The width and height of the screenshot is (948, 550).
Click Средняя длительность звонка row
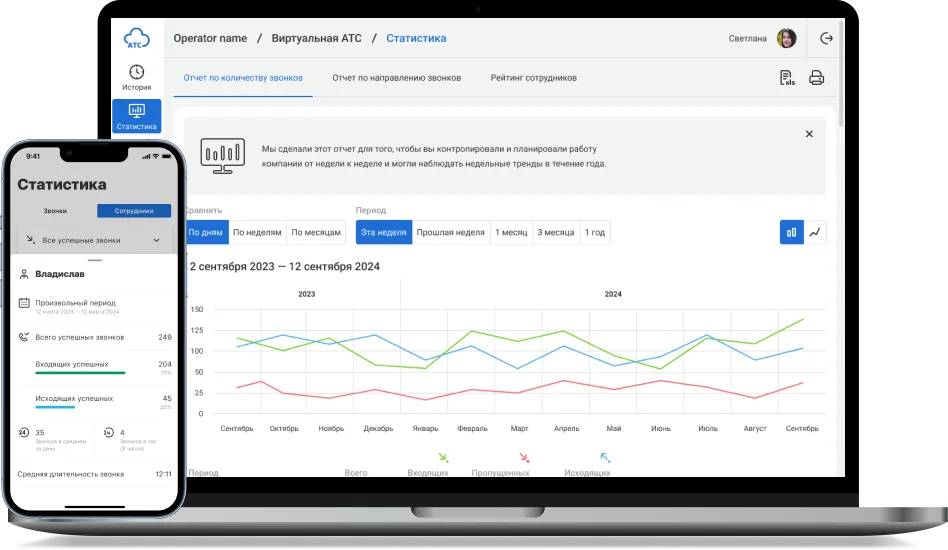pos(94,474)
